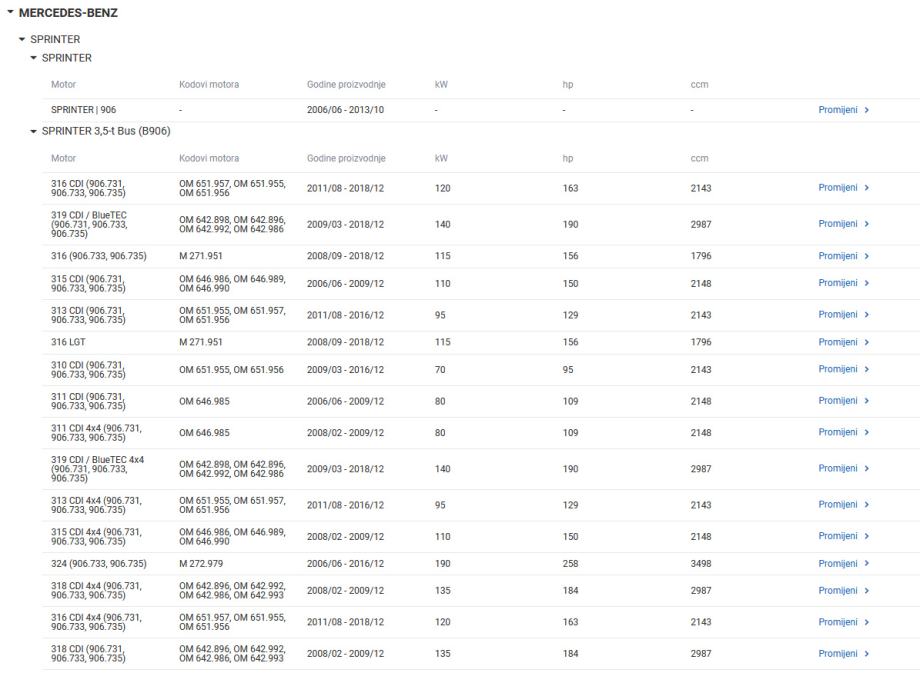Select the MERCEDES-BENZ heading text
Image resolution: width=920 pixels, height=673 pixels.
(x=68, y=12)
